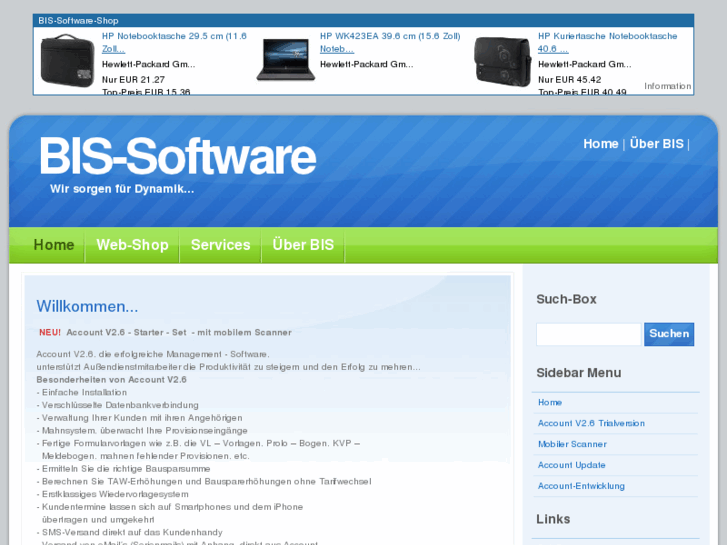
Task: Select Über BIS in the green navigation bar
Action: click(x=303, y=245)
